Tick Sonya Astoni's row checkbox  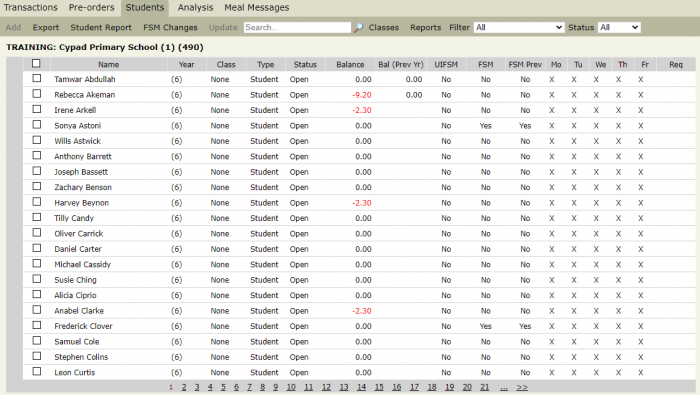(37, 125)
